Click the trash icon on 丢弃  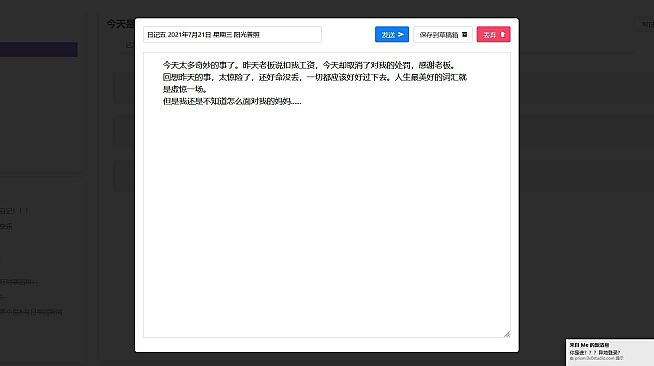click(x=503, y=35)
